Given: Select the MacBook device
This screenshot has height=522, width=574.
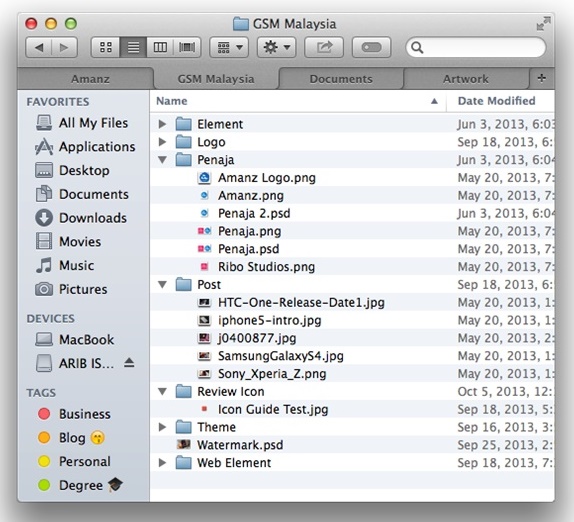Looking at the screenshot, I should (75, 340).
